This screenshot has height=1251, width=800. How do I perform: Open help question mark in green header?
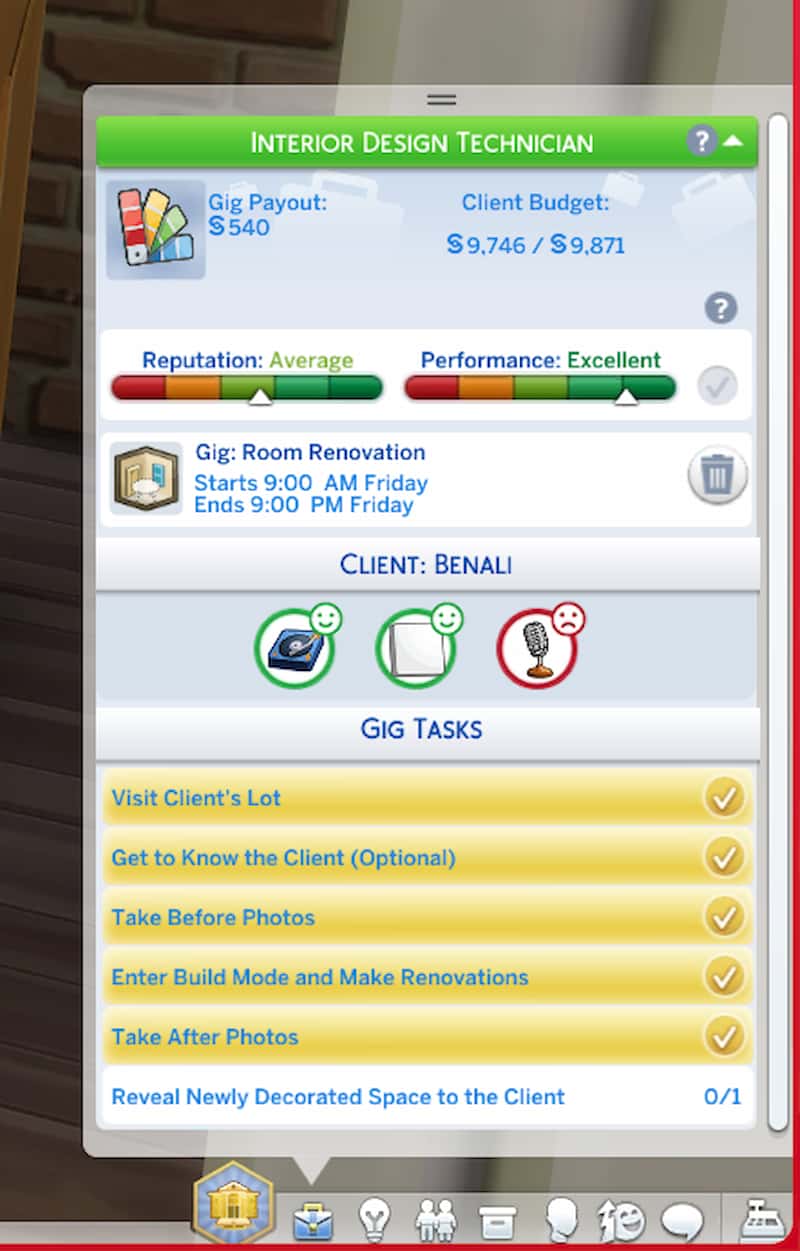pyautogui.click(x=702, y=142)
